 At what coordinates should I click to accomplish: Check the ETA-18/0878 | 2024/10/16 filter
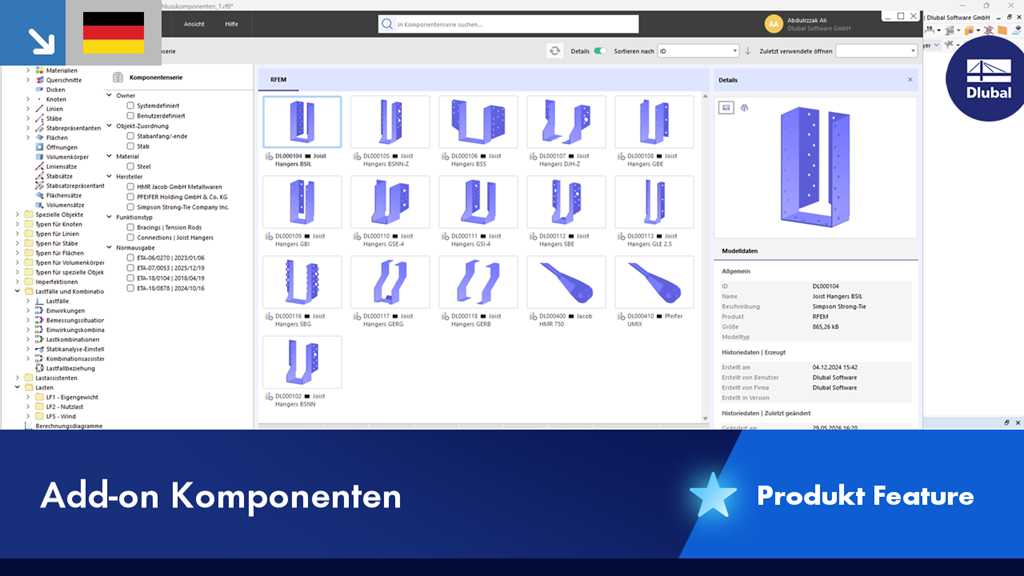pos(131,288)
